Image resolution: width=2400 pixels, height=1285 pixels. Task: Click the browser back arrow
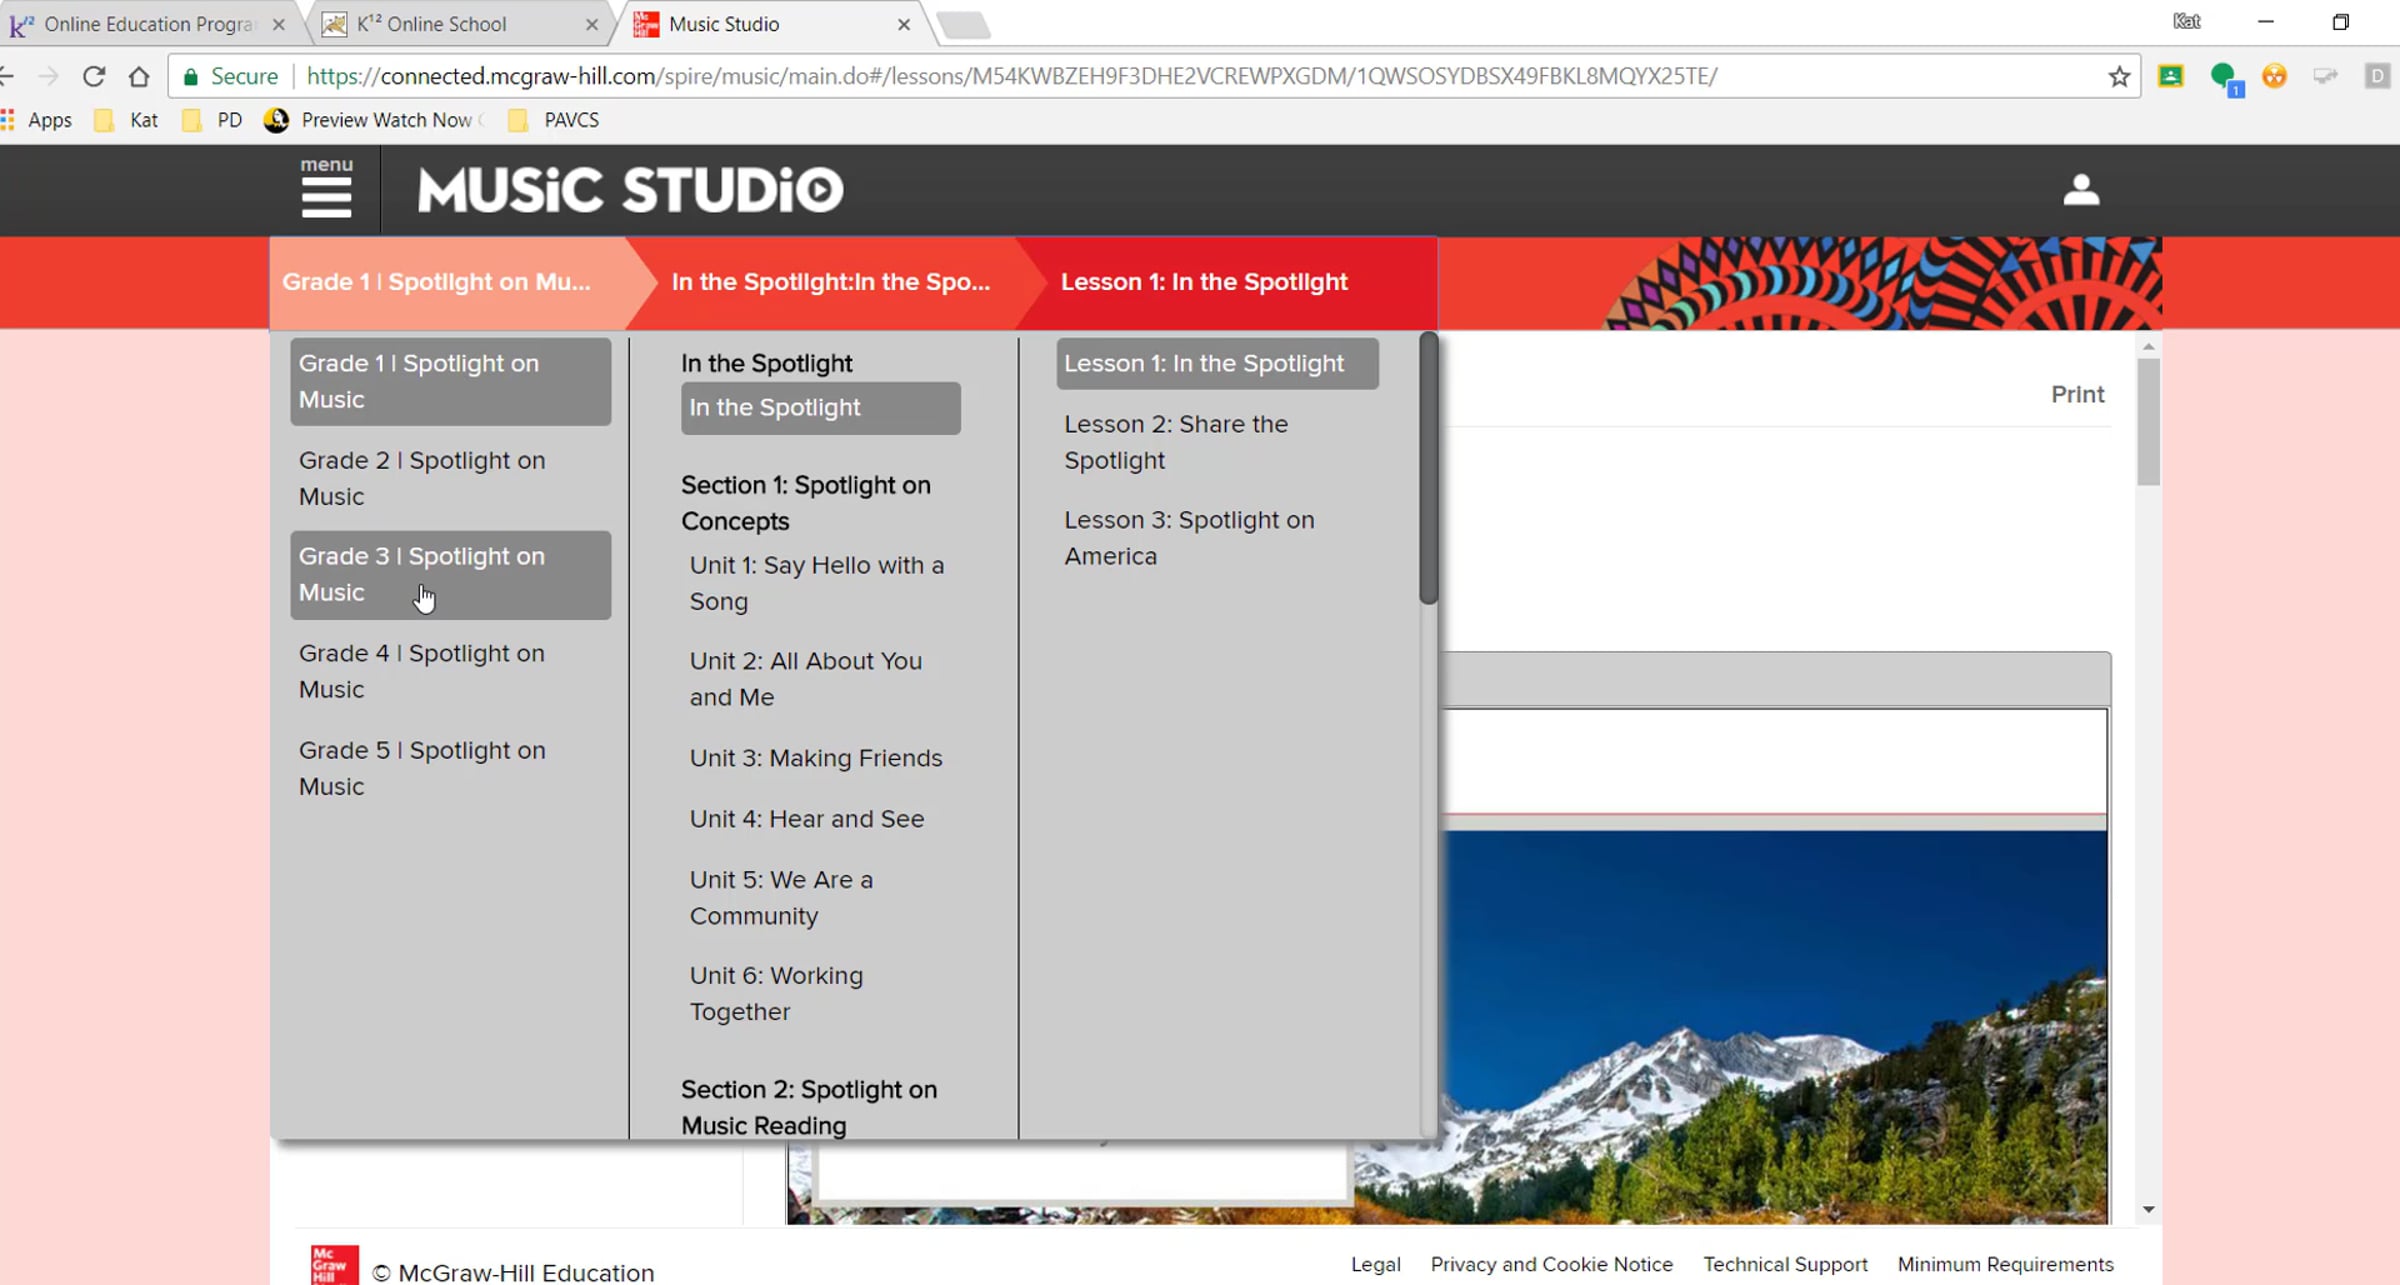point(6,76)
